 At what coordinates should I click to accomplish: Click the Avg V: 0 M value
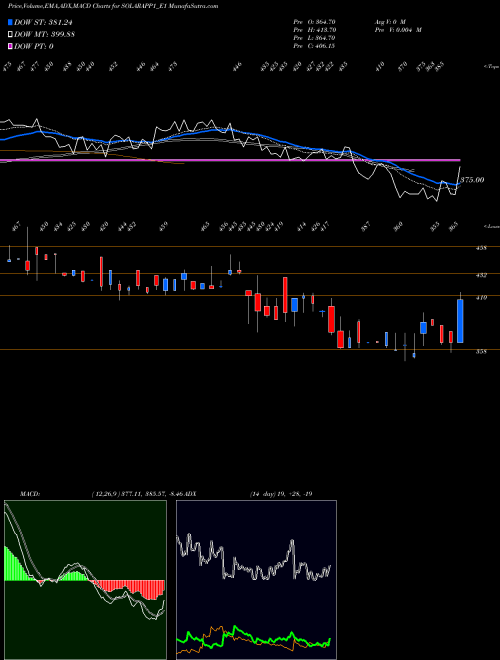390,21
